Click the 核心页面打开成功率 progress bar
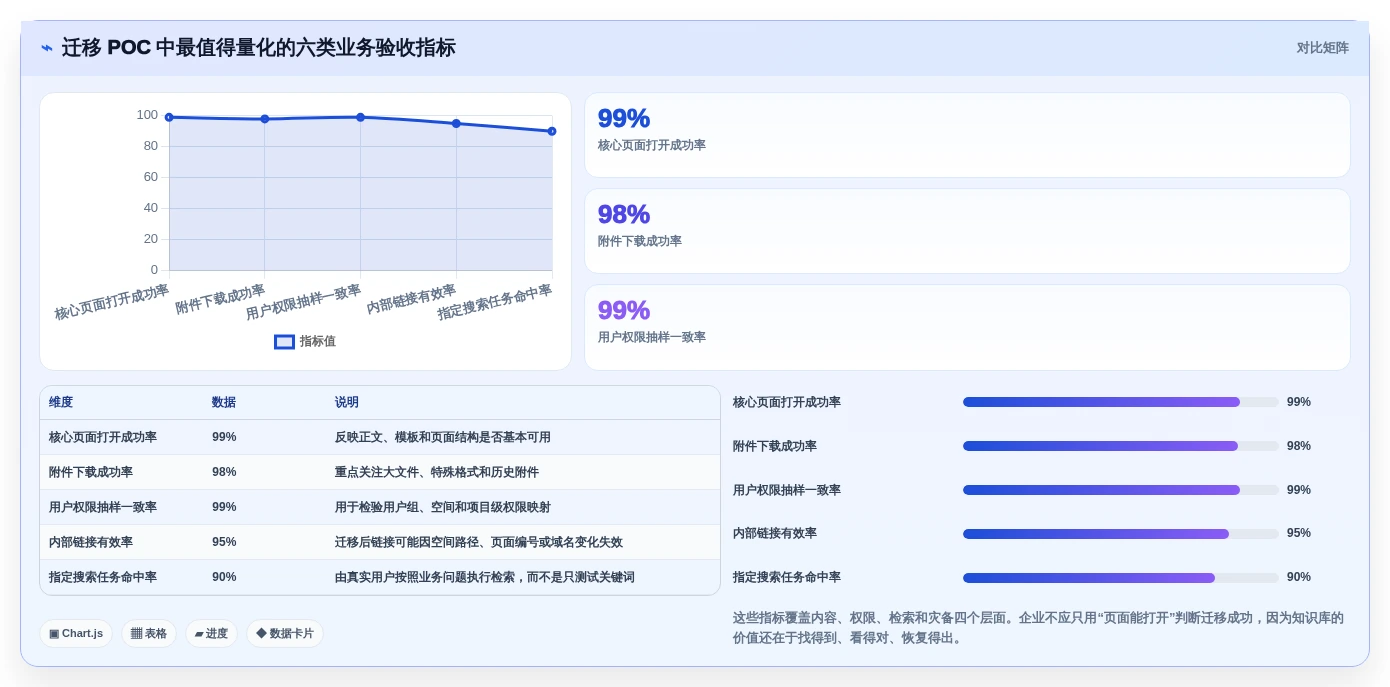 1121,402
